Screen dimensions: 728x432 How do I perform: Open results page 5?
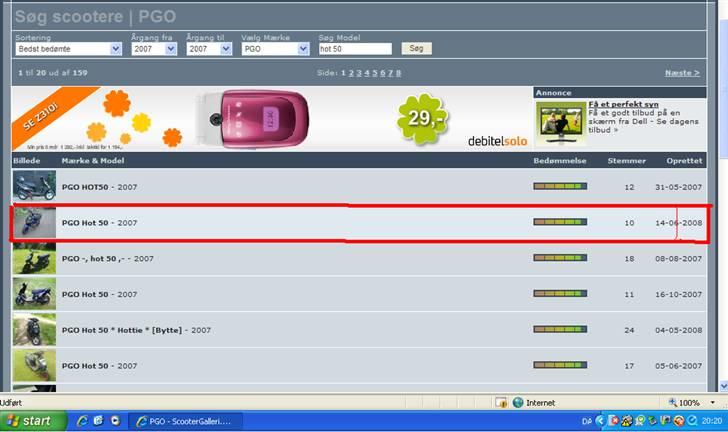coord(375,73)
